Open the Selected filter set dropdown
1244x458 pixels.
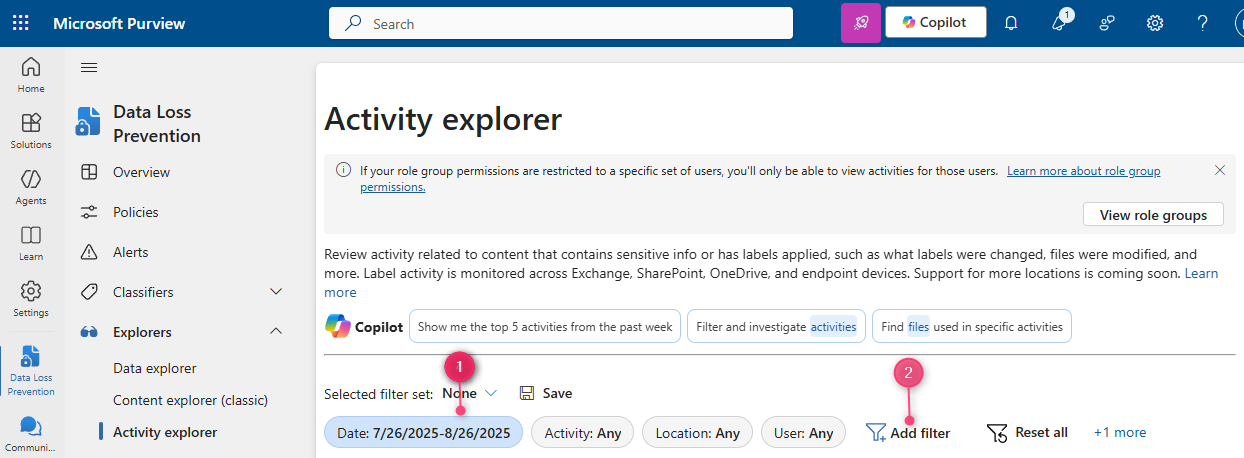click(x=470, y=393)
